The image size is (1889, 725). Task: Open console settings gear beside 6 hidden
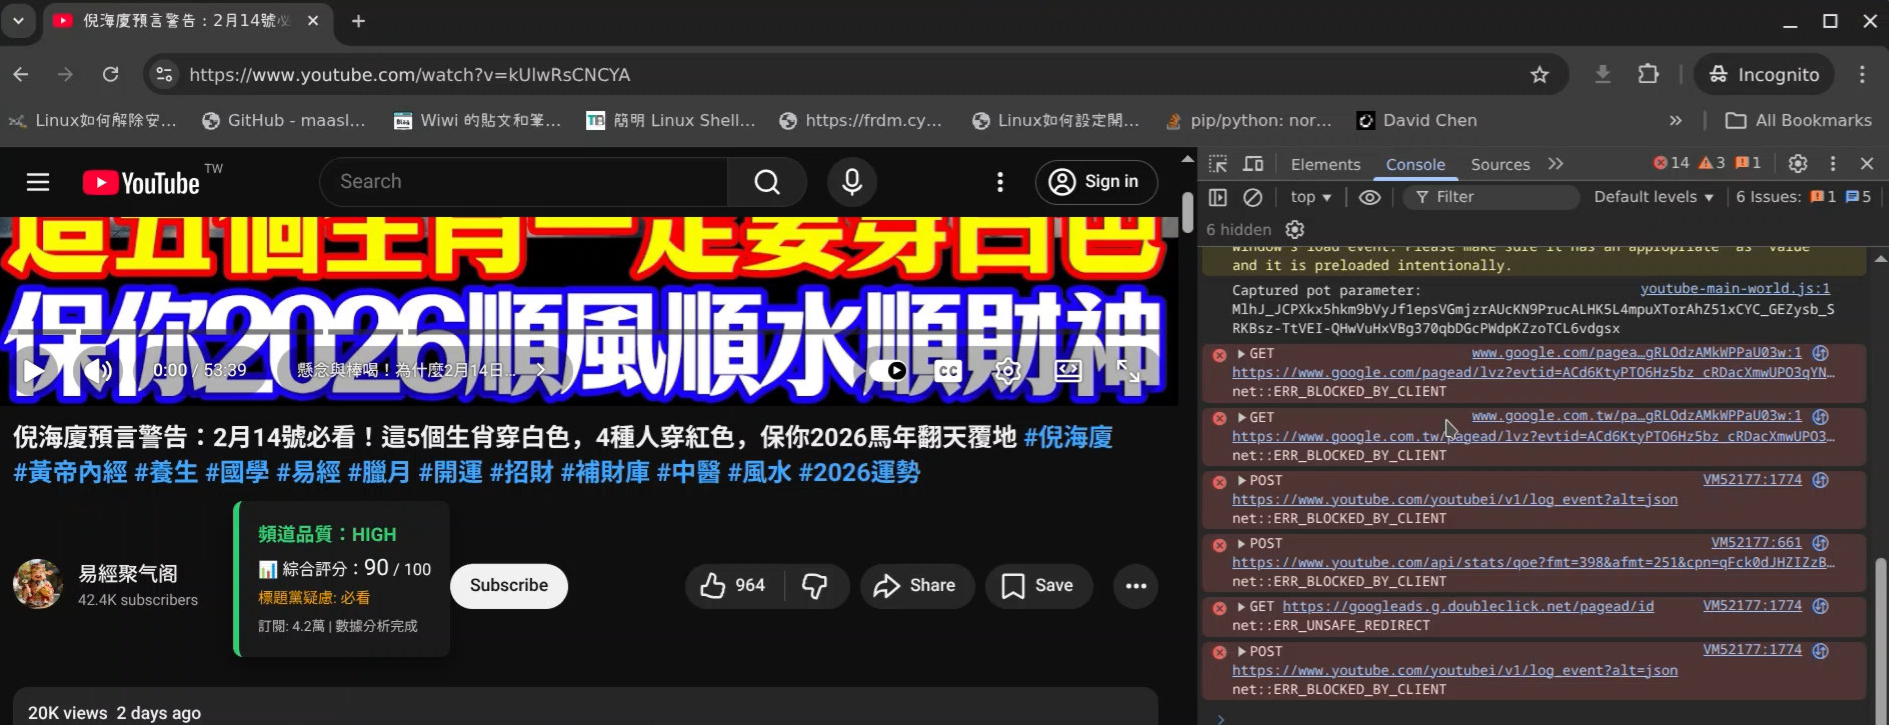[1295, 230]
